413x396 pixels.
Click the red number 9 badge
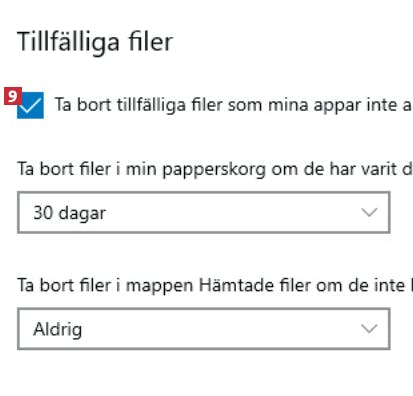13,96
